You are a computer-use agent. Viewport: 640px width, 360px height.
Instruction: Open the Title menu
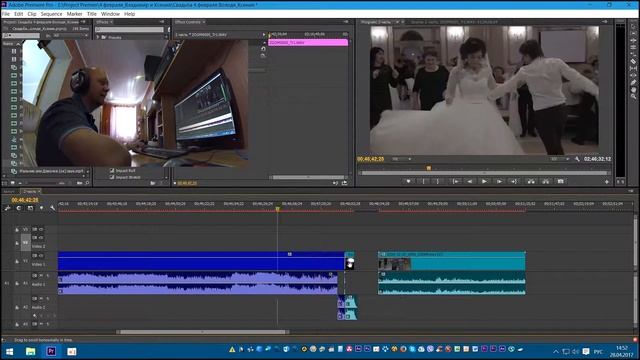(92, 14)
